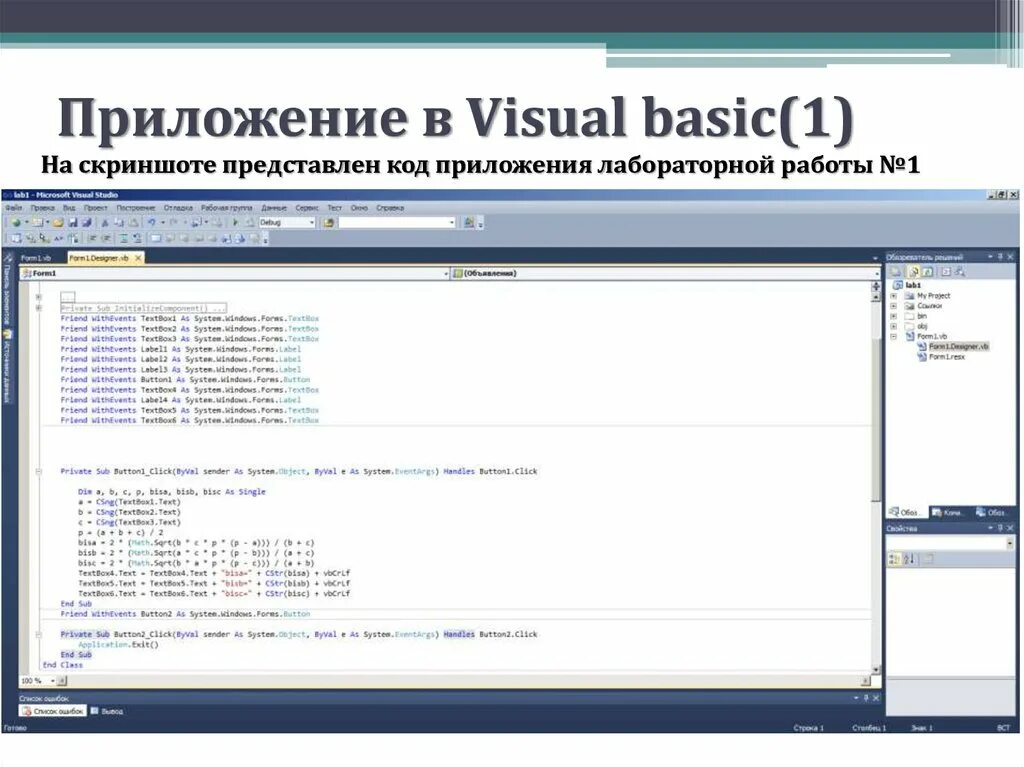Toggle auto-hide pin on Список ошибок panel
This screenshot has width=1024, height=767.
866,698
